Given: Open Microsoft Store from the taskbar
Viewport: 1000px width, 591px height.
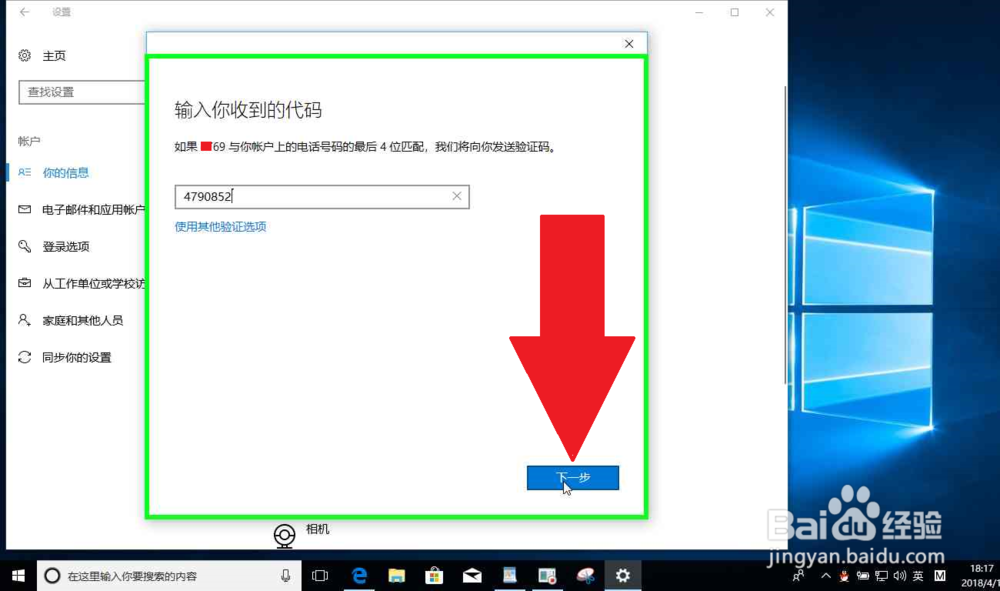Looking at the screenshot, I should click(x=434, y=575).
